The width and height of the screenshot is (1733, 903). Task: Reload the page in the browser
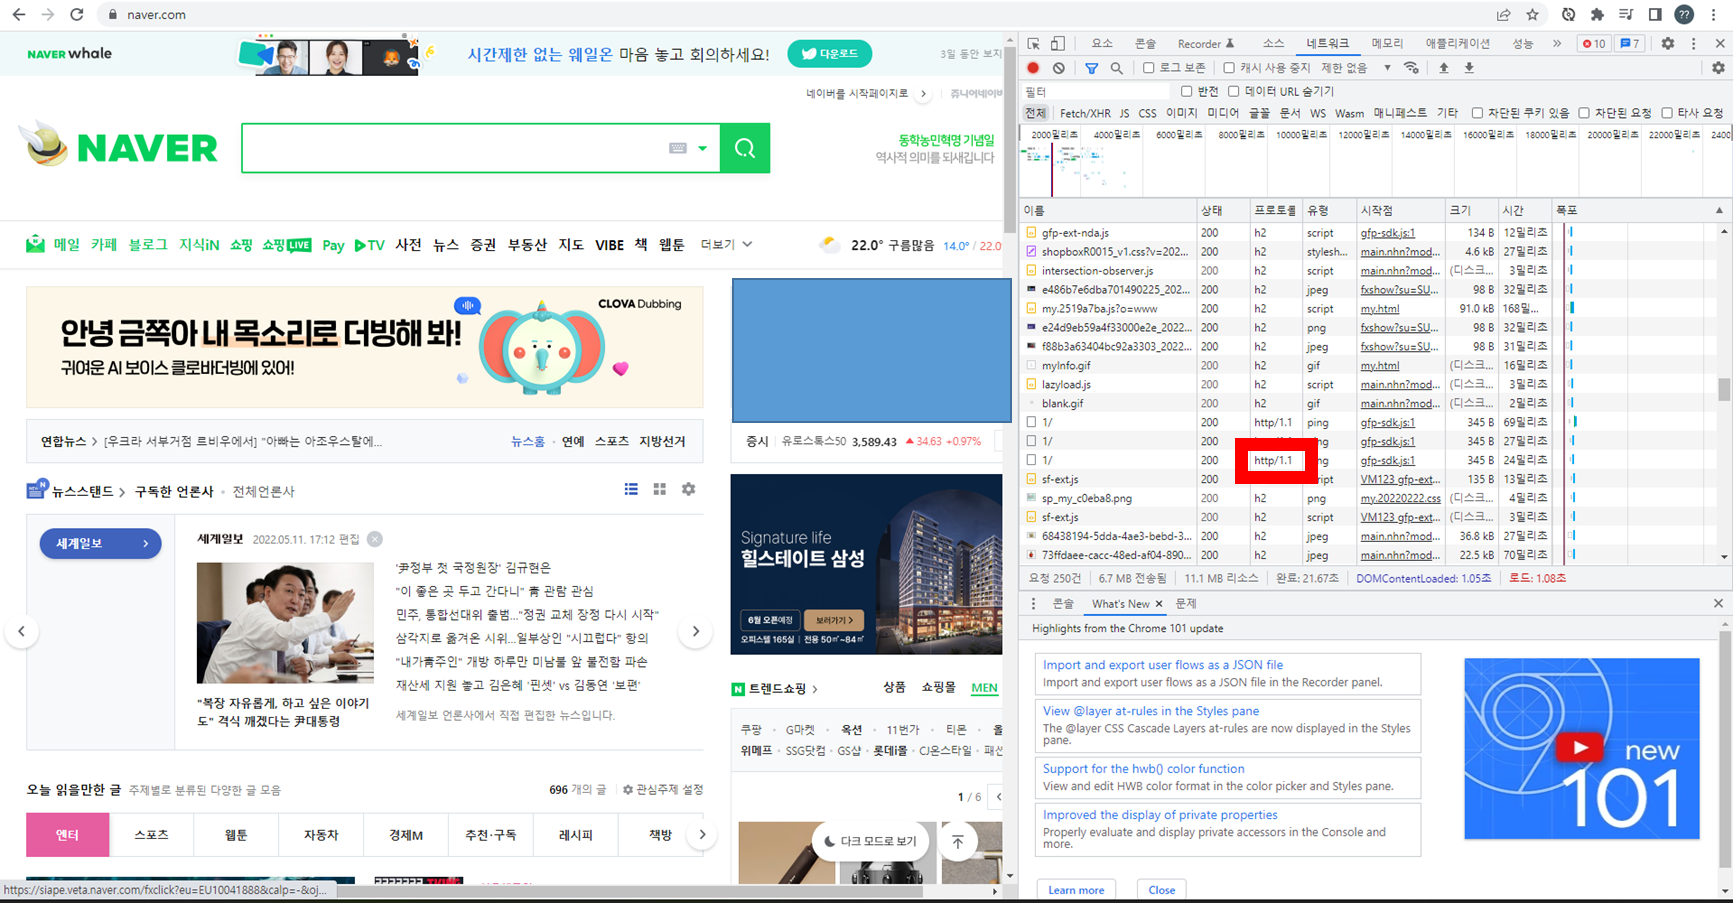pos(77,15)
